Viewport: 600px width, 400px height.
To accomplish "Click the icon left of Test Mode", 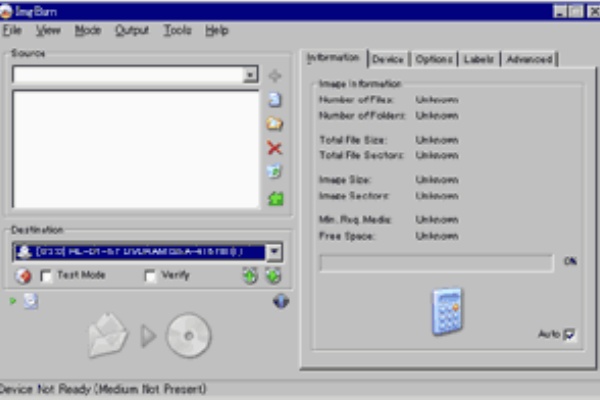I will pyautogui.click(x=23, y=276).
